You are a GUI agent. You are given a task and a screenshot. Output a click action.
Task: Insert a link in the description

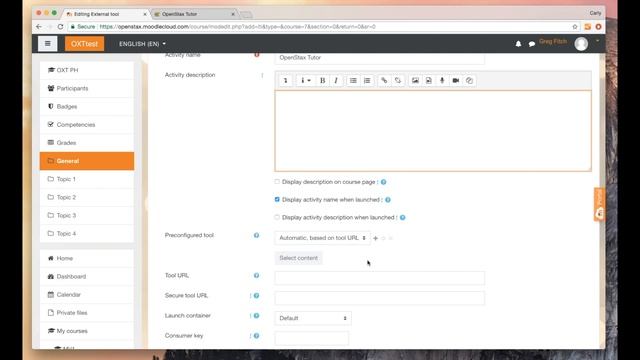(384, 80)
